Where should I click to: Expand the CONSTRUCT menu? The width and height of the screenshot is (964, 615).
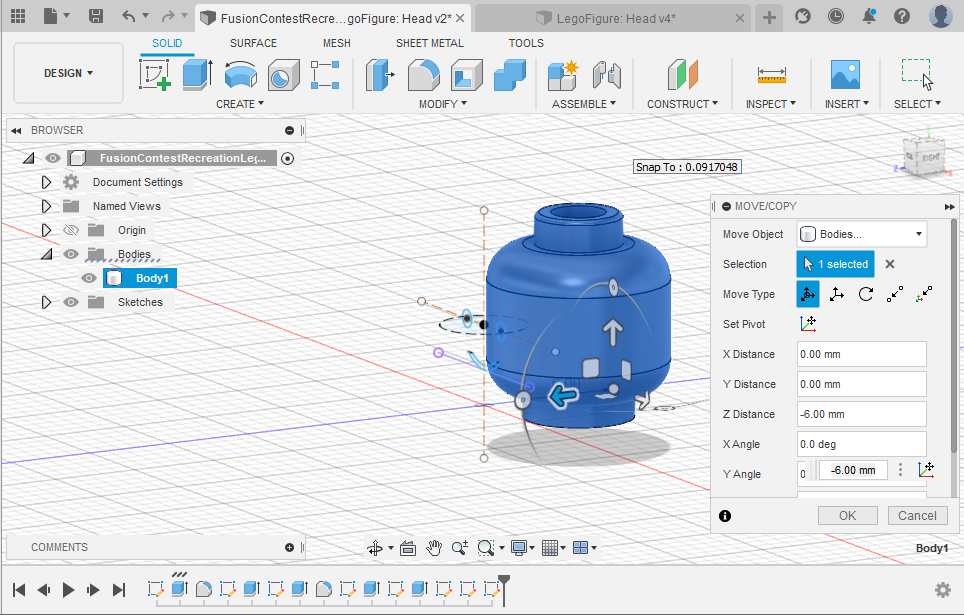coord(682,104)
